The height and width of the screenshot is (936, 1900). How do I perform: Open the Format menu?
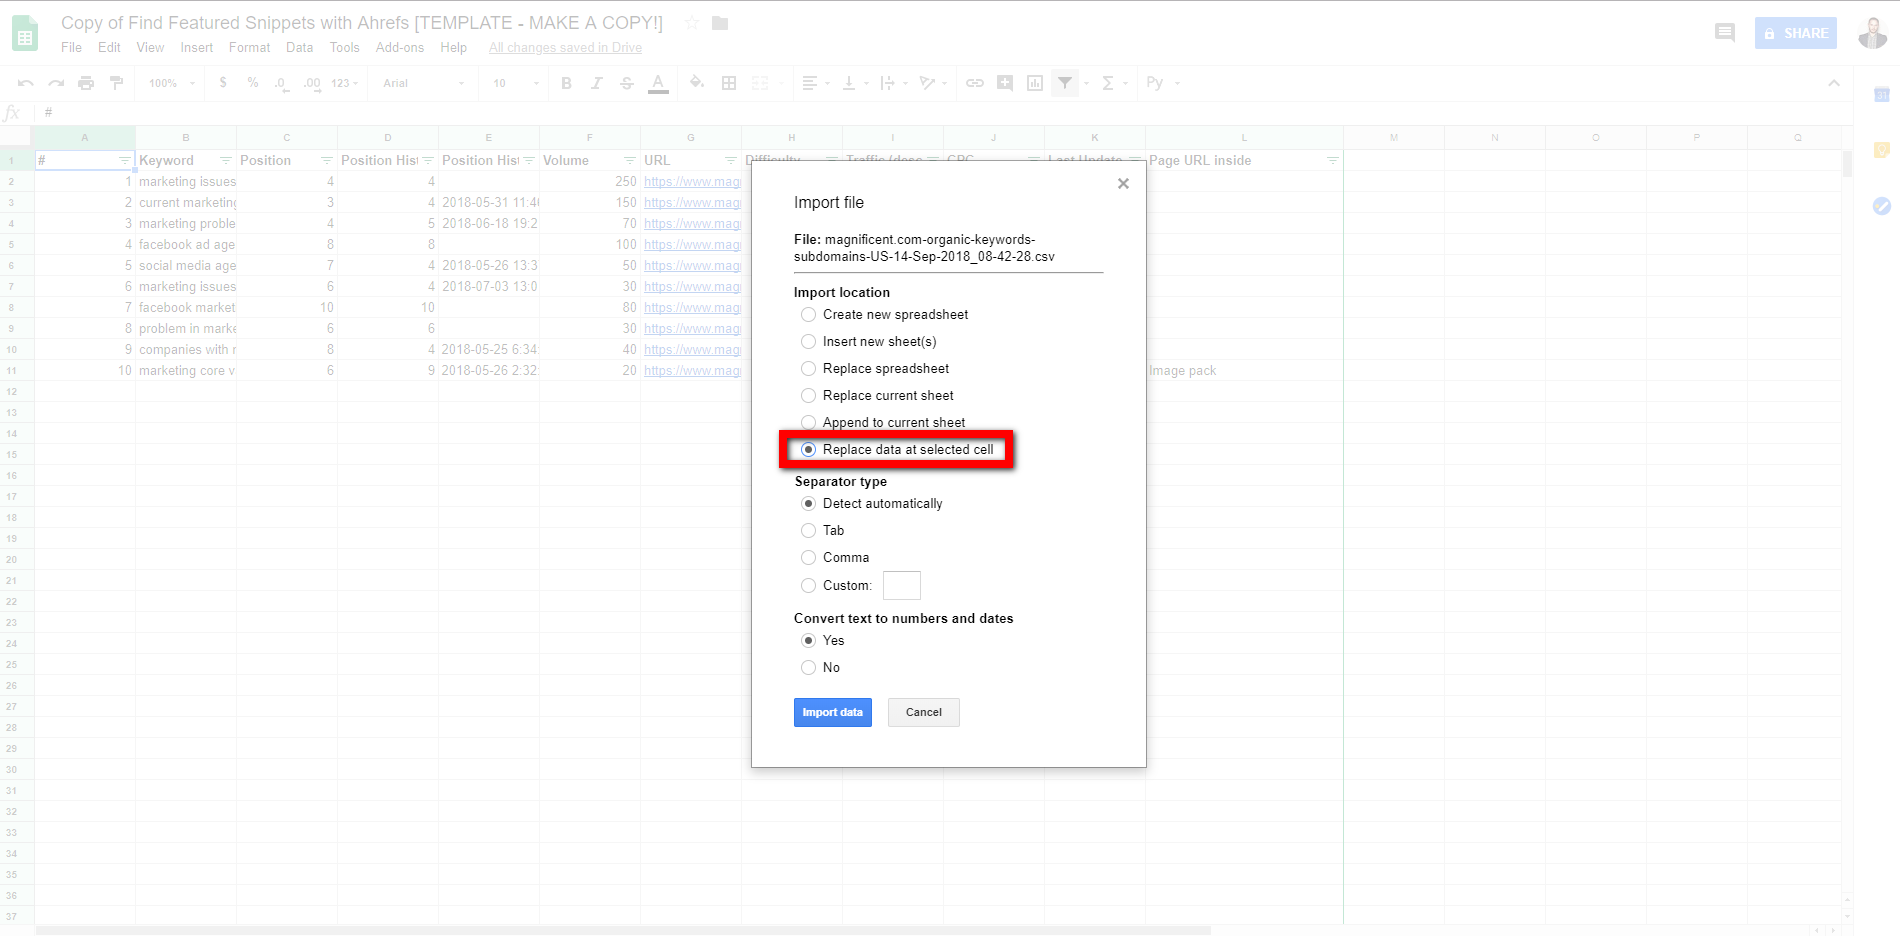tap(249, 47)
